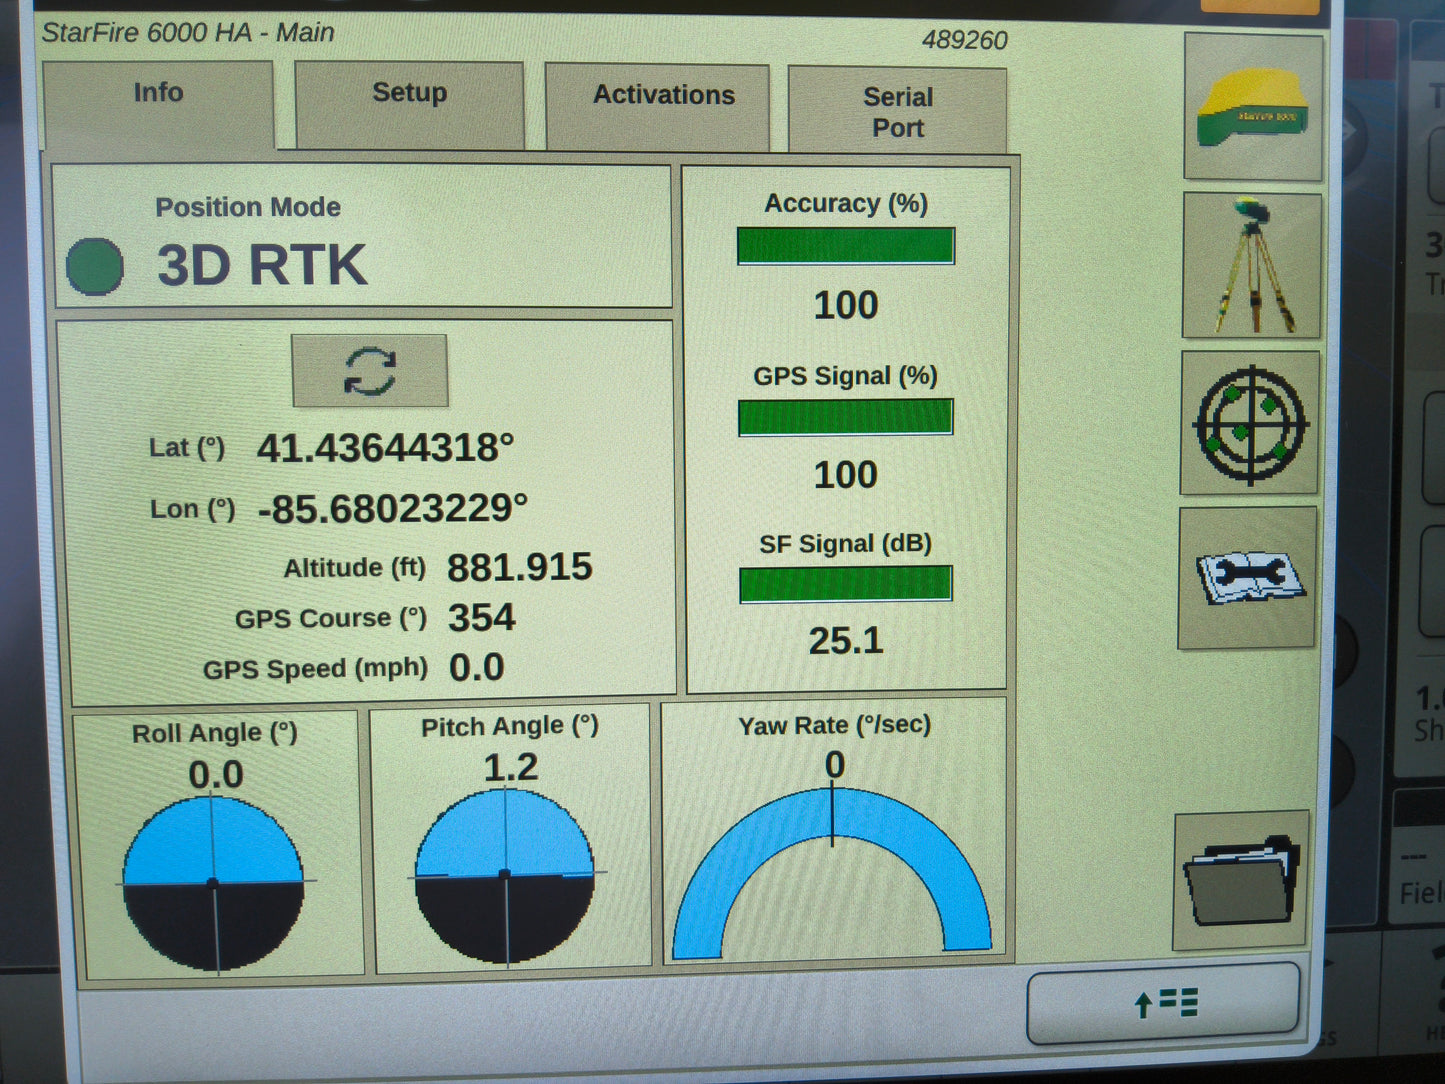The width and height of the screenshot is (1445, 1084).
Task: Tap the menu list up-arrow button
Action: click(1164, 1003)
